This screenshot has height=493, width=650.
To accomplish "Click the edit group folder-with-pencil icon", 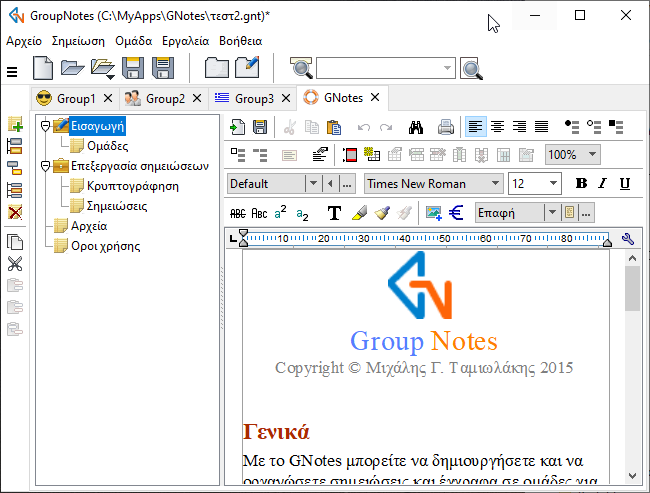I will [x=247, y=67].
